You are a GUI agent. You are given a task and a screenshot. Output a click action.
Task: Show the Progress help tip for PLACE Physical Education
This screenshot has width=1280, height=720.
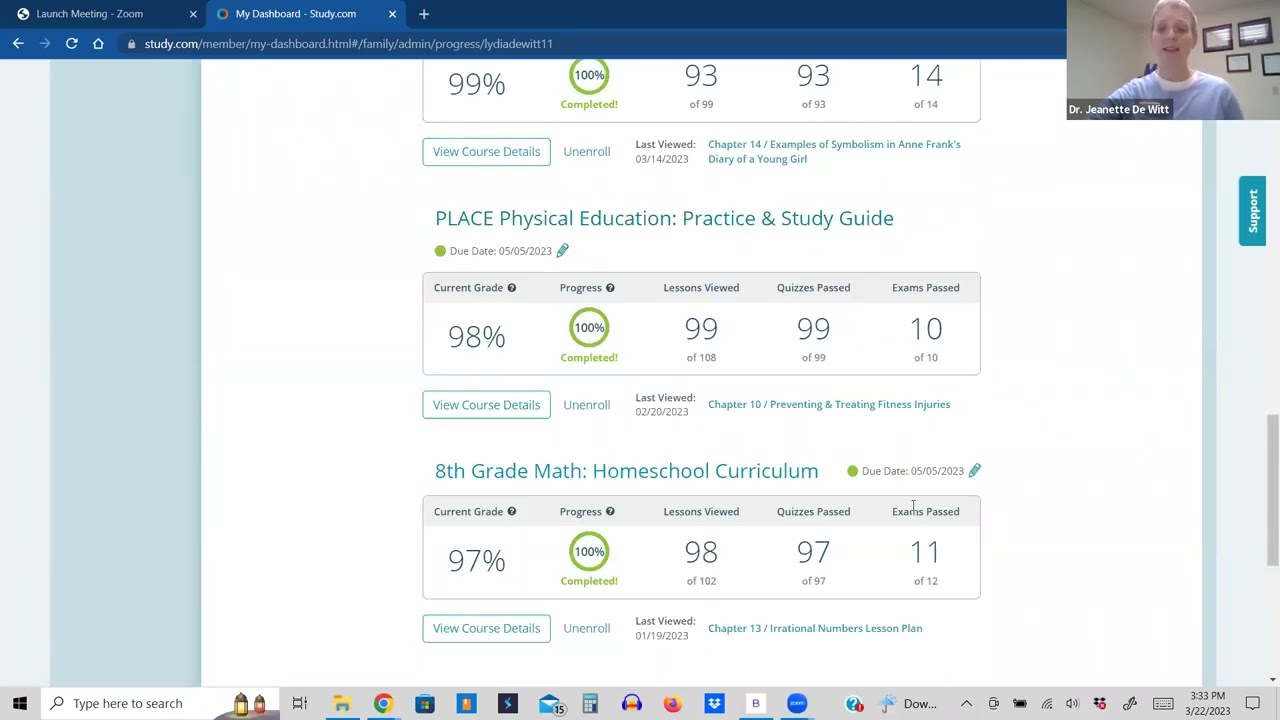coord(610,288)
